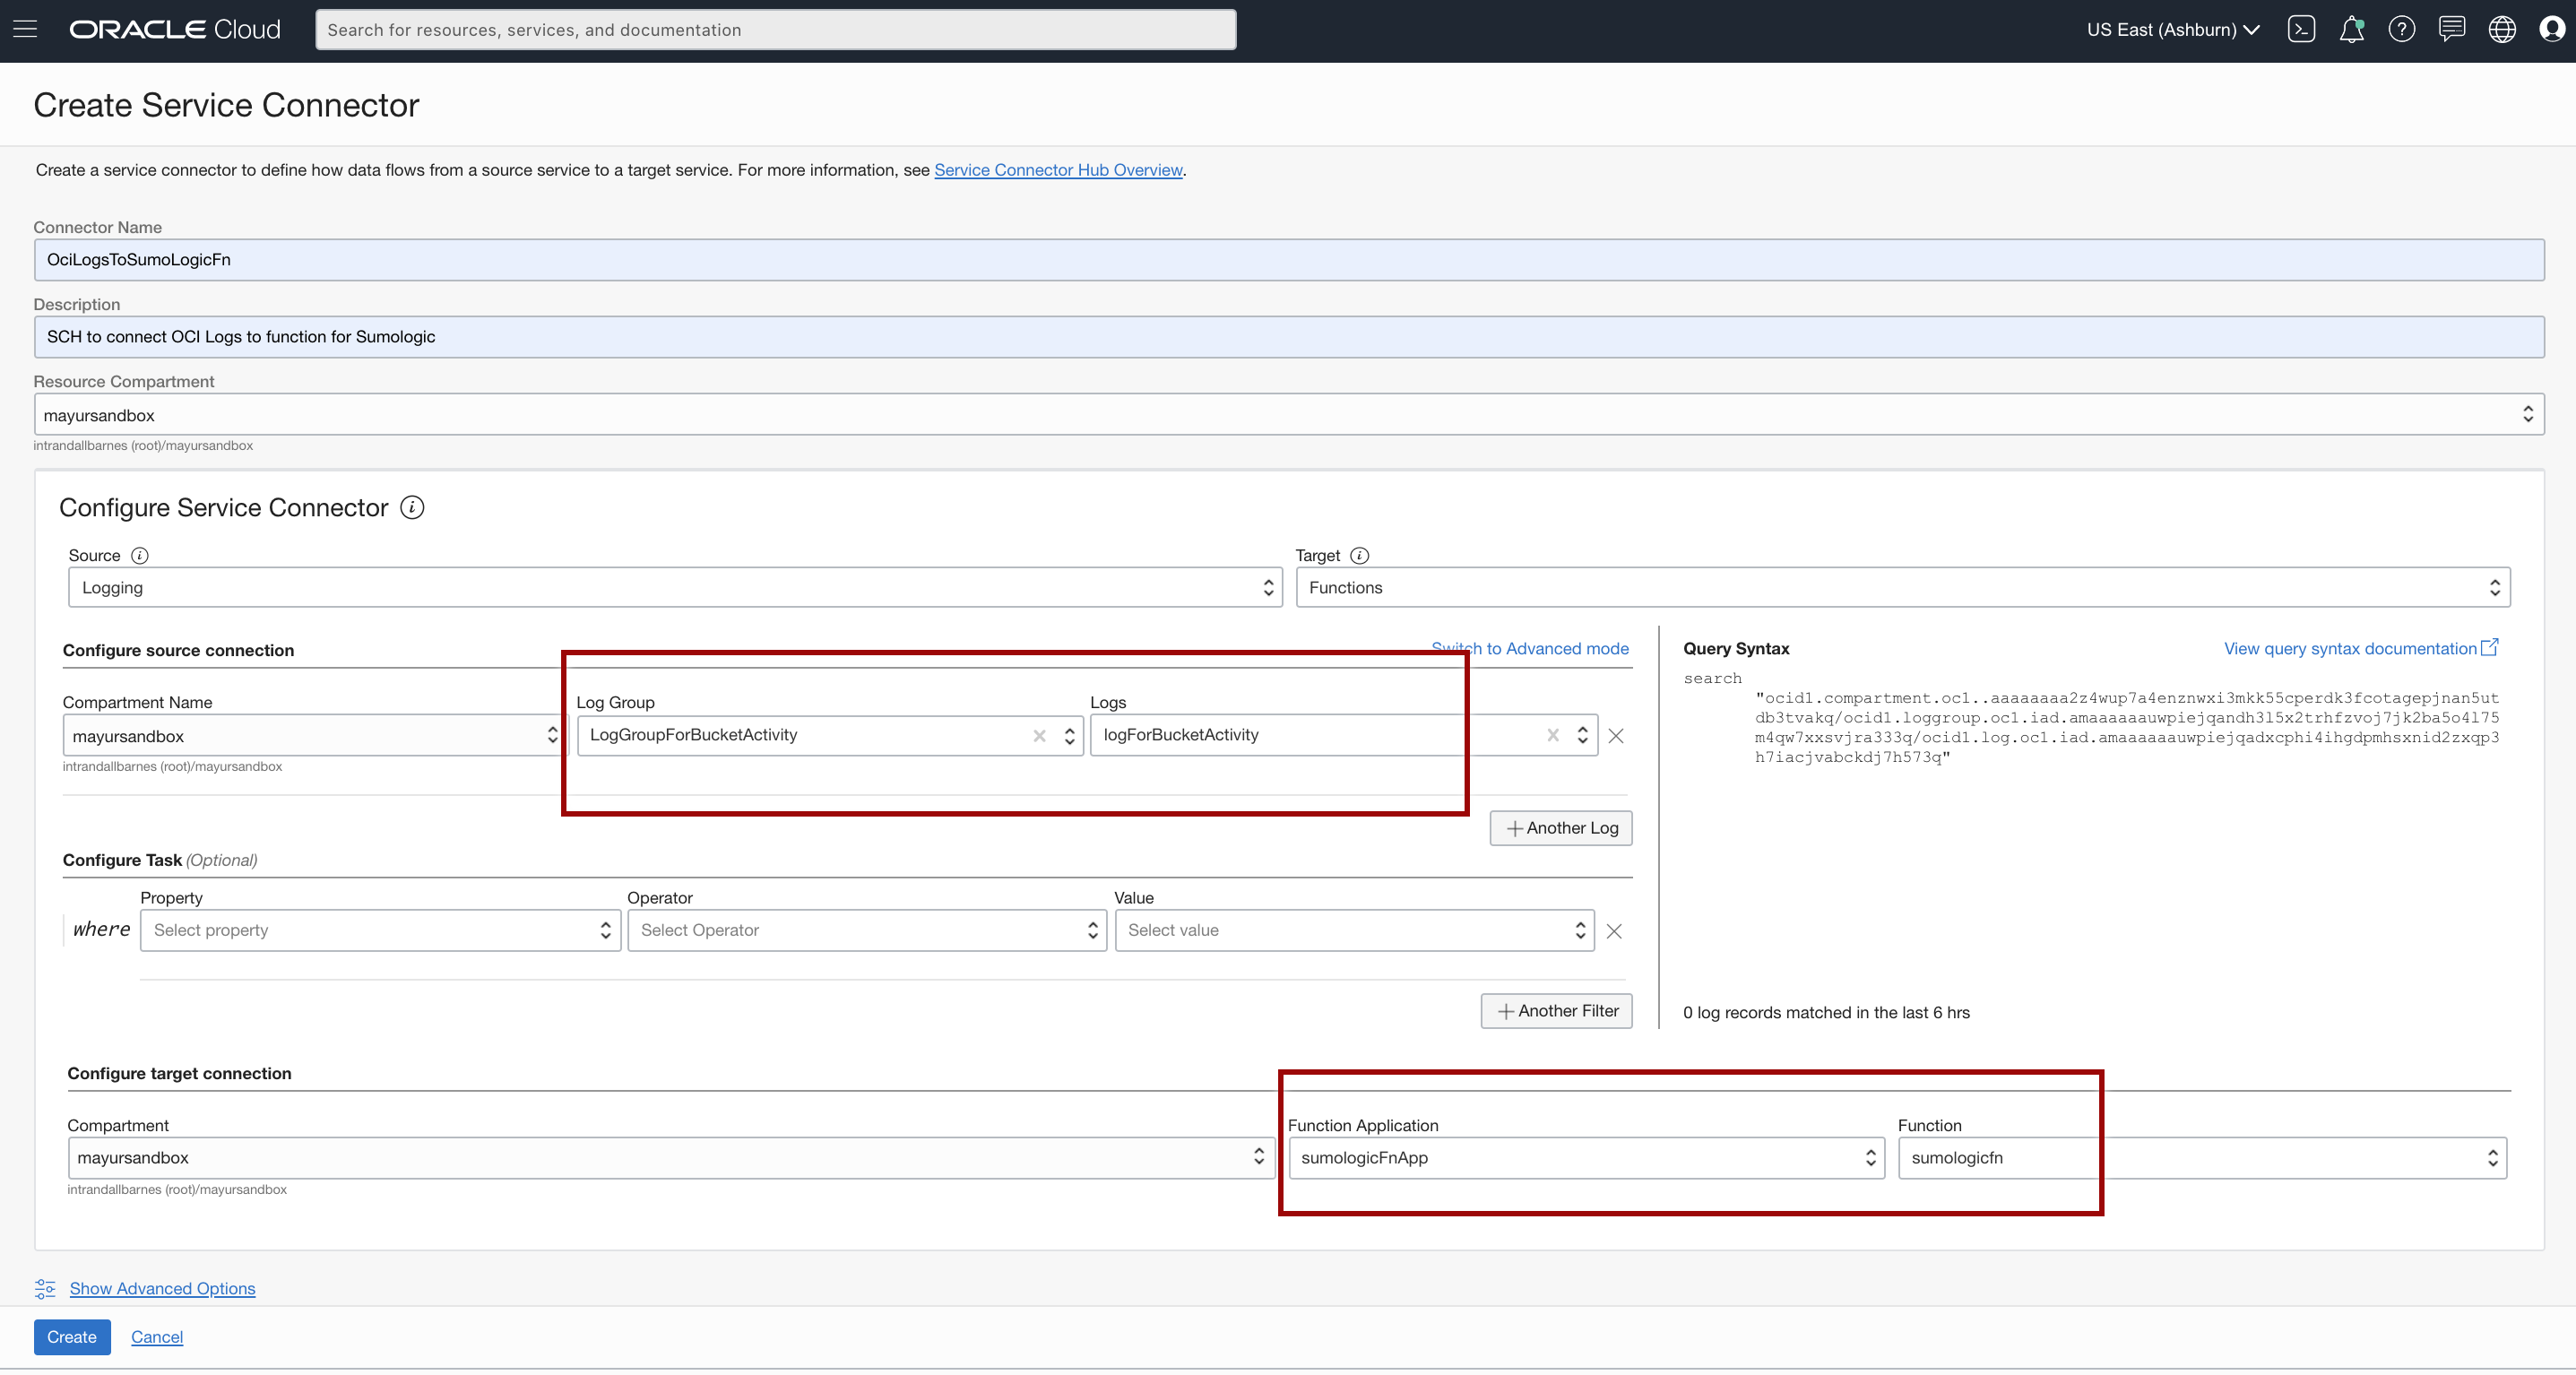
Task: Click the Create button
Action: pos(71,1337)
